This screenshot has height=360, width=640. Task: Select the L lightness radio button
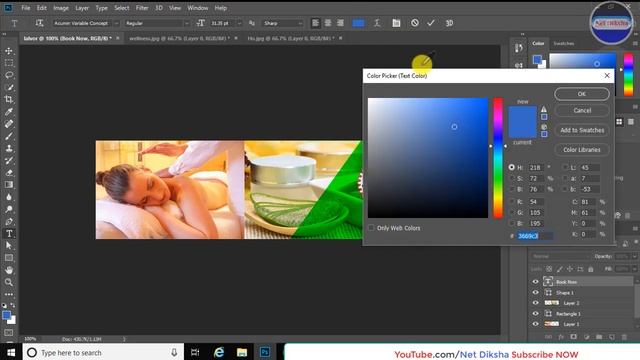point(565,167)
